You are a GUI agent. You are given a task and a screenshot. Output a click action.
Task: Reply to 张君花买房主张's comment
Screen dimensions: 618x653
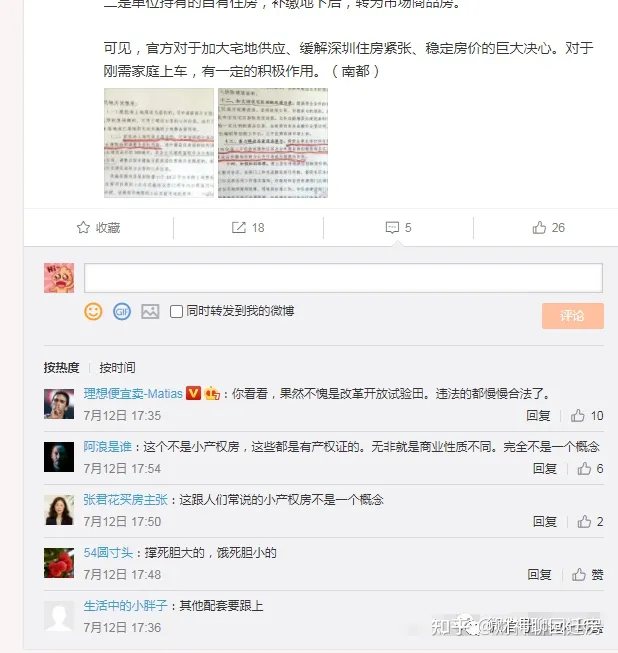[545, 521]
